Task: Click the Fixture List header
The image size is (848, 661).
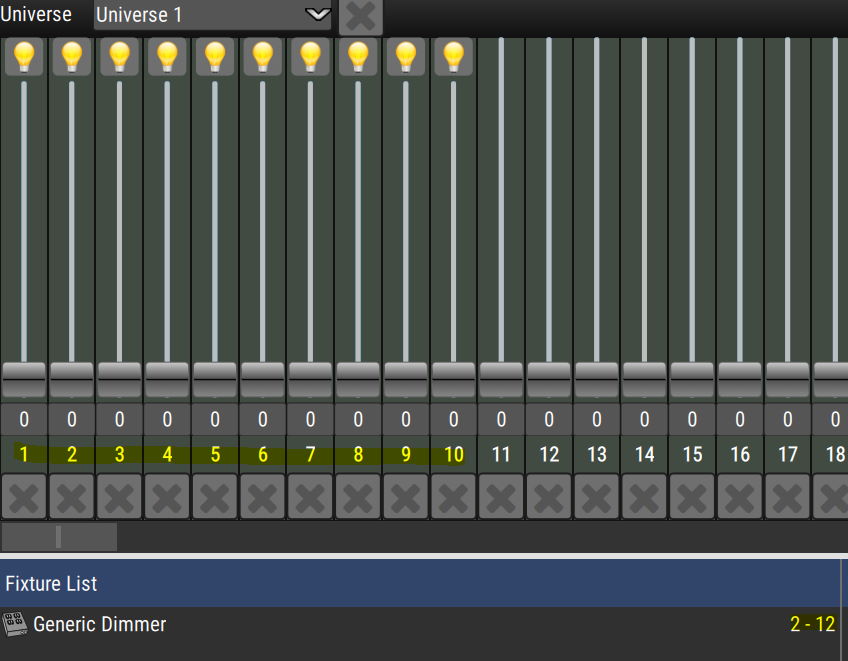Action: [420, 583]
